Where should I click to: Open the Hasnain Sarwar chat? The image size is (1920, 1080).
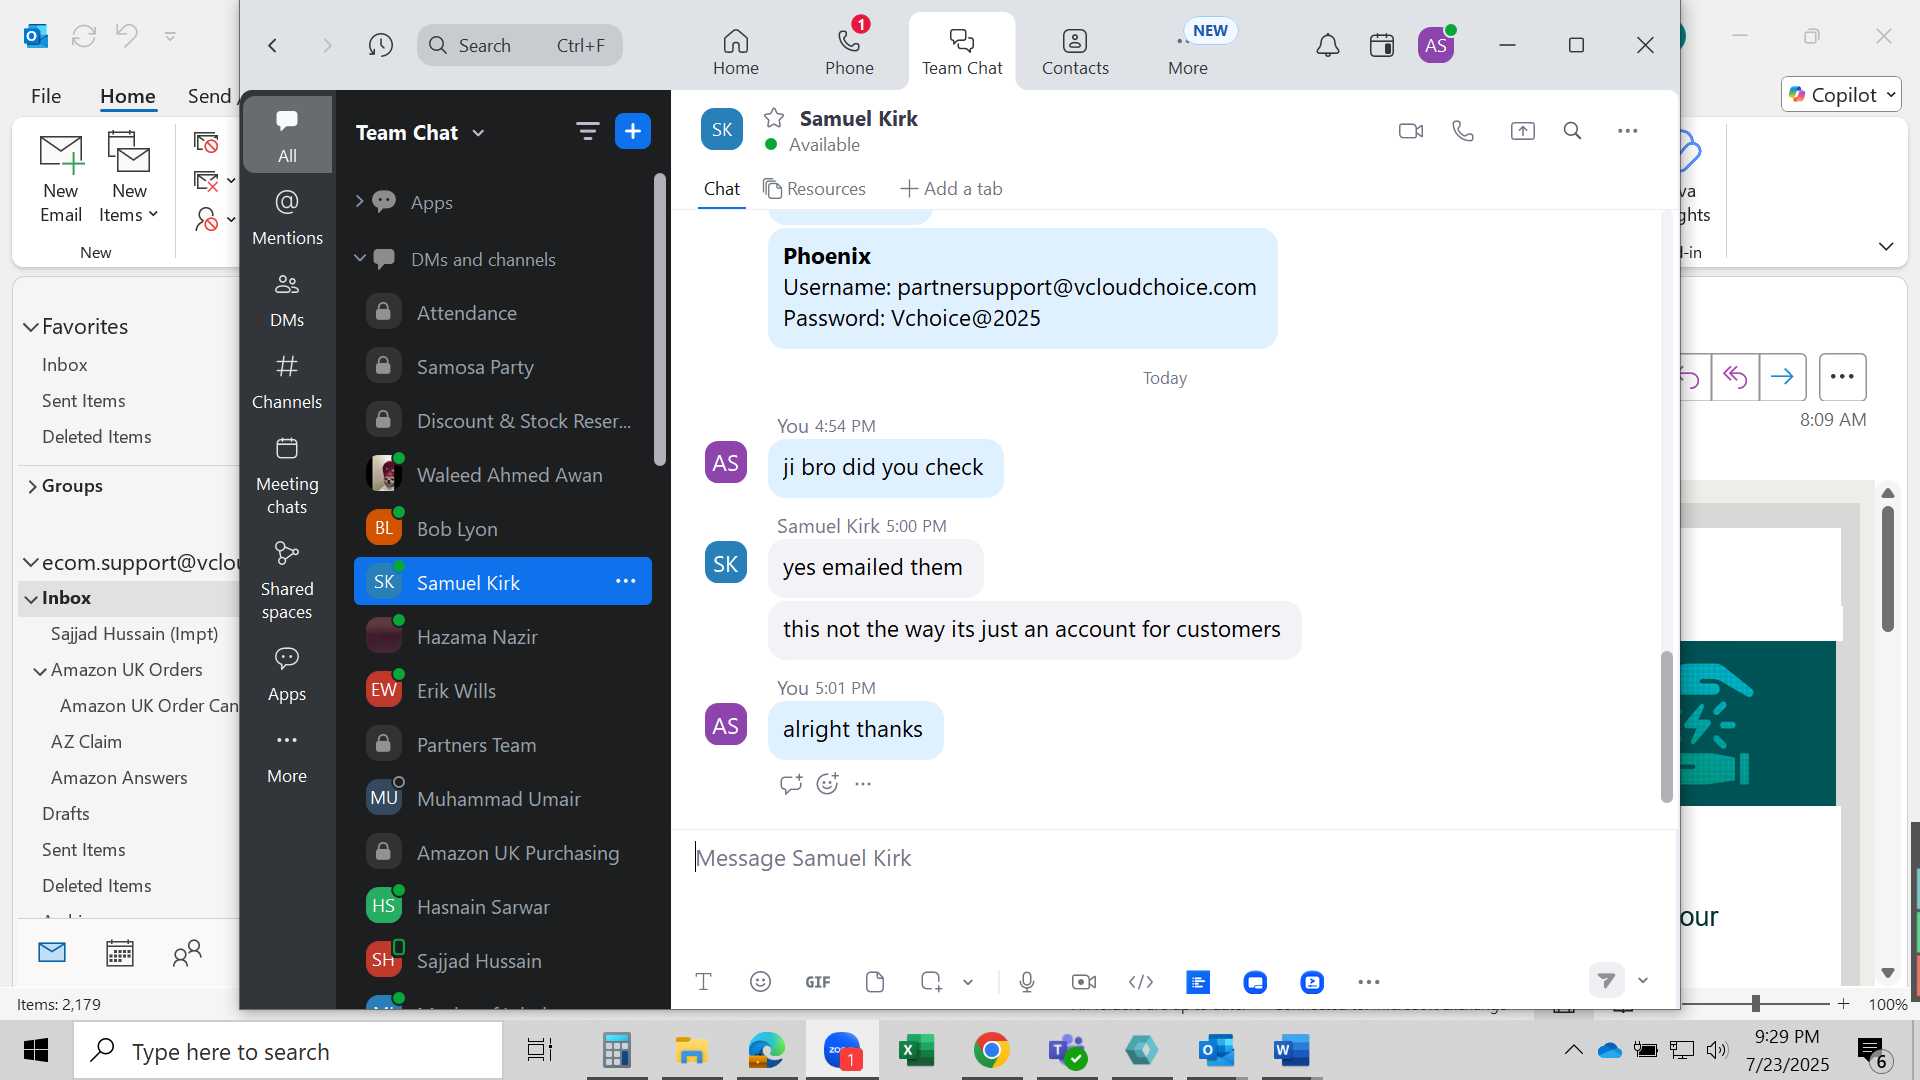pyautogui.click(x=503, y=906)
